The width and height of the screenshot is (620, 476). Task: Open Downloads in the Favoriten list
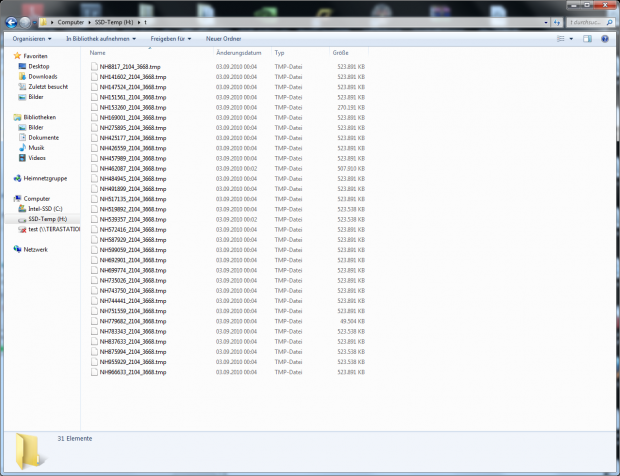pyautogui.click(x=42, y=76)
